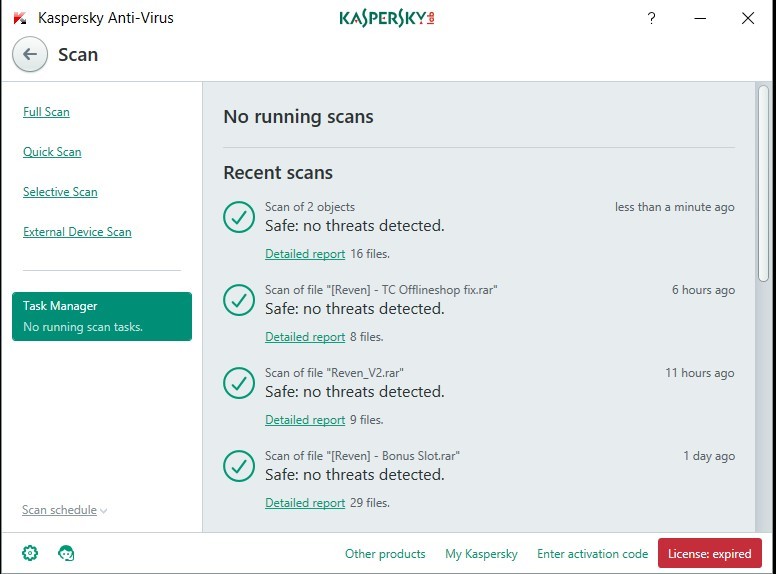This screenshot has width=776, height=574.
Task: Click the Kaspersky logo in the title bar
Action: [387, 18]
